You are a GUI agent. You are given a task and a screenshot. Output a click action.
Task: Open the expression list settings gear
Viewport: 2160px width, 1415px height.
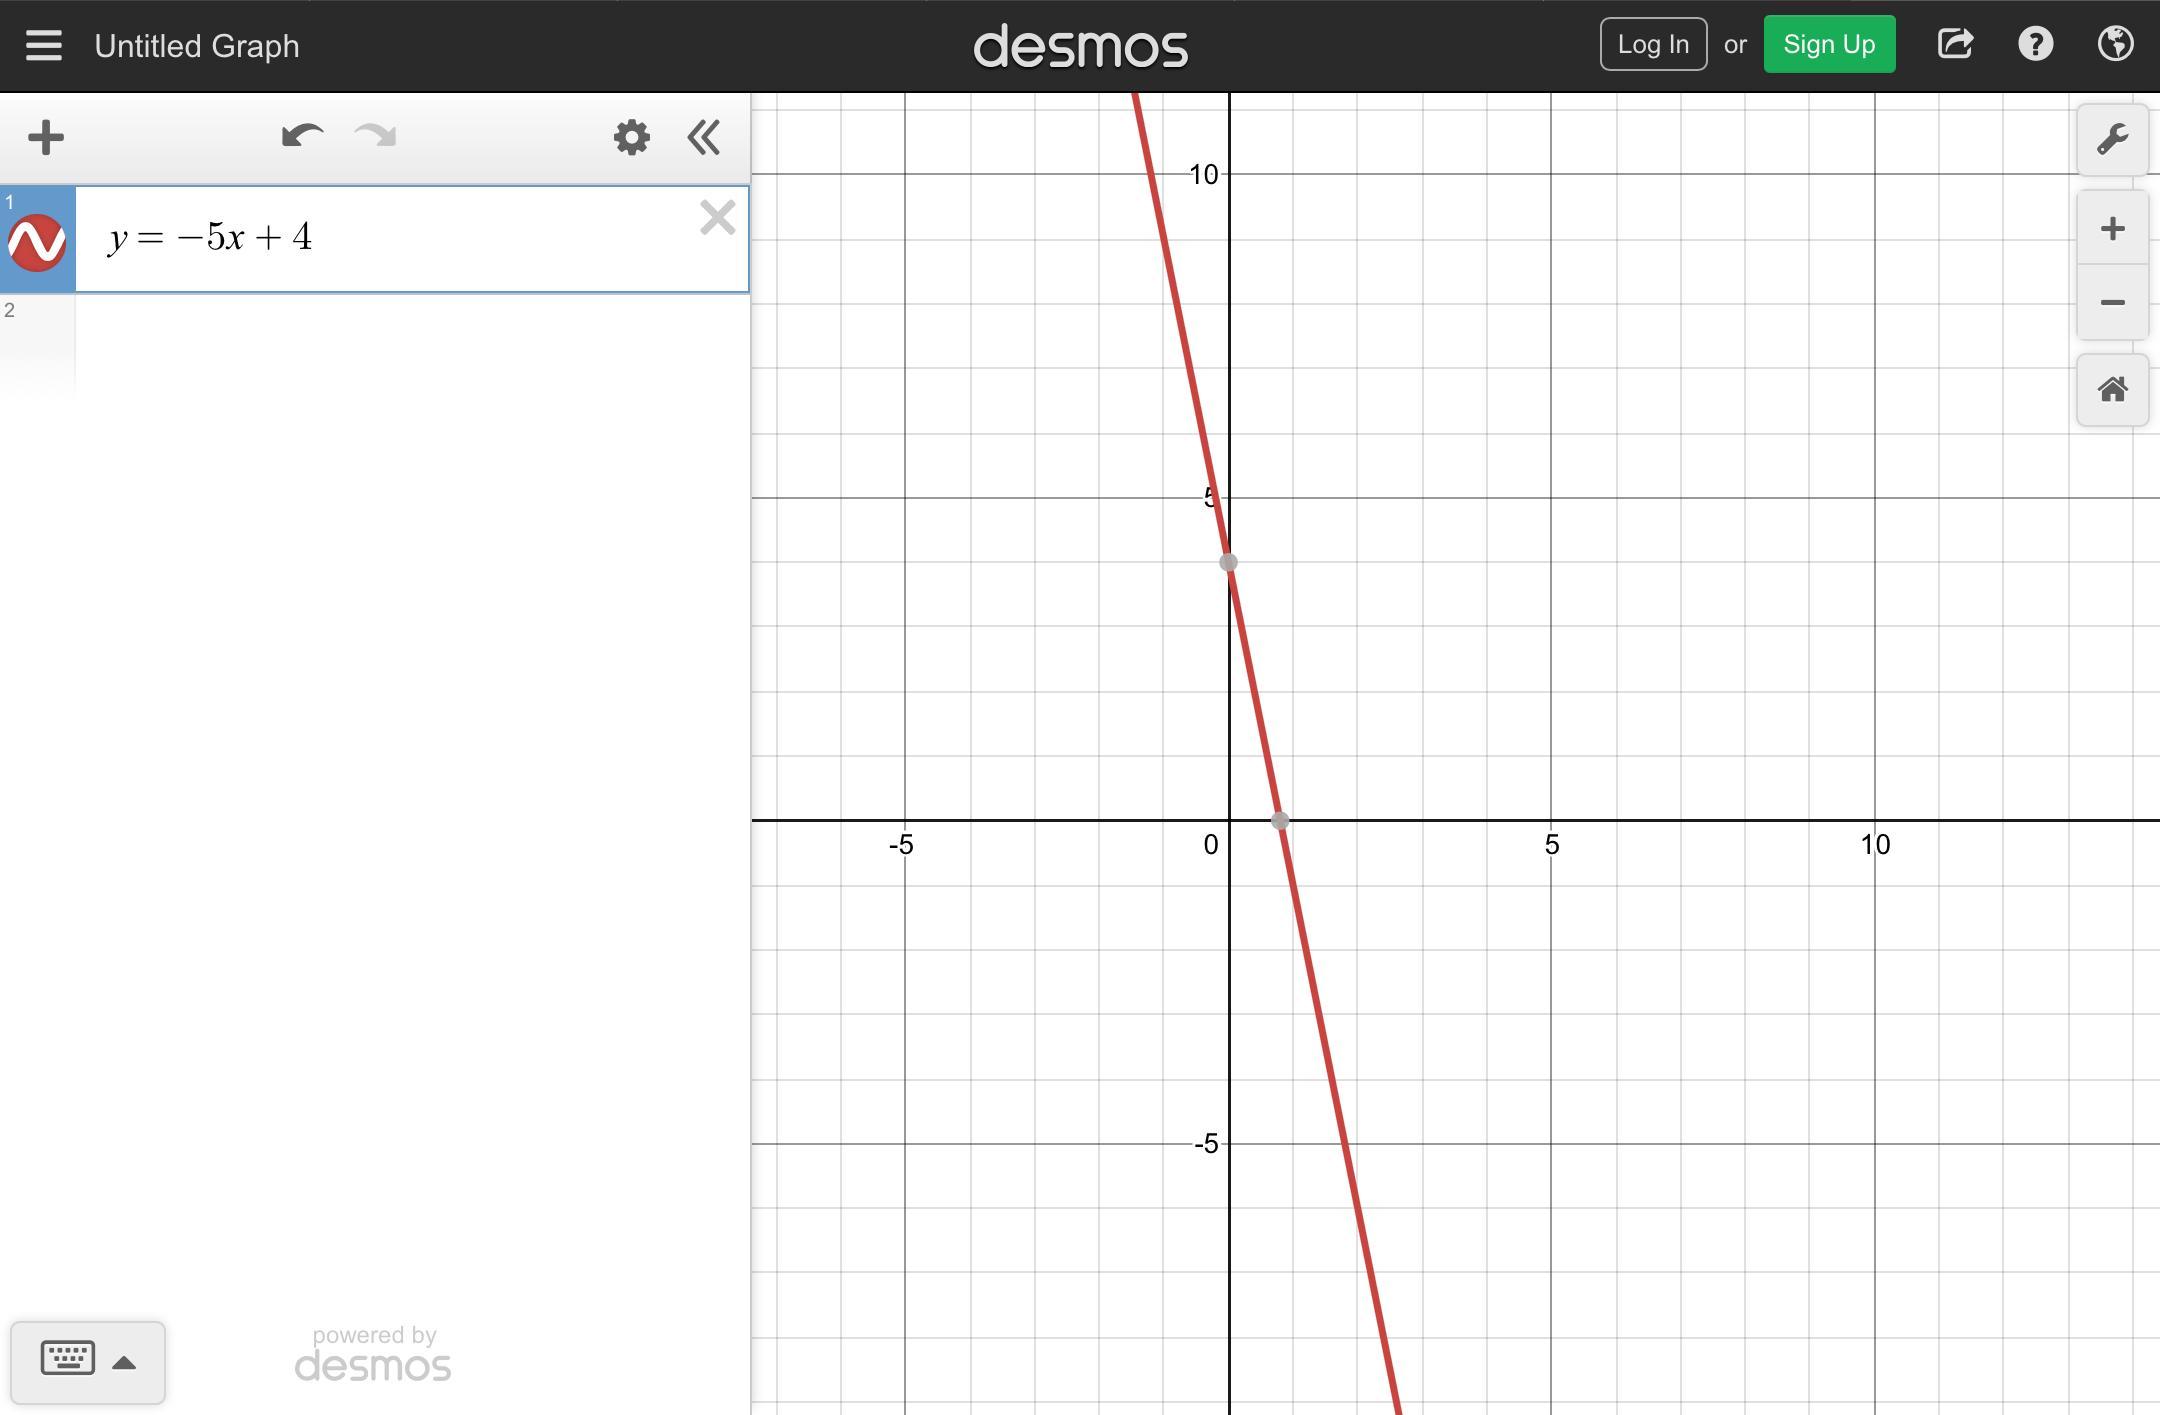632,138
